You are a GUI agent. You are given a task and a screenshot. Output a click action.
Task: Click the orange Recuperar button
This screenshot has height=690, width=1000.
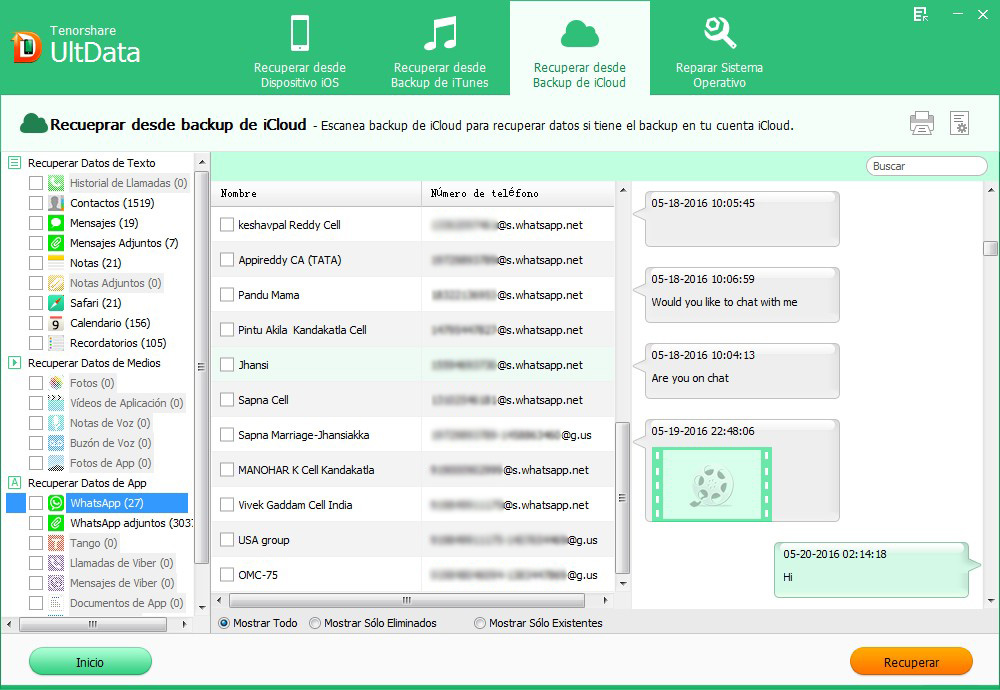911,662
